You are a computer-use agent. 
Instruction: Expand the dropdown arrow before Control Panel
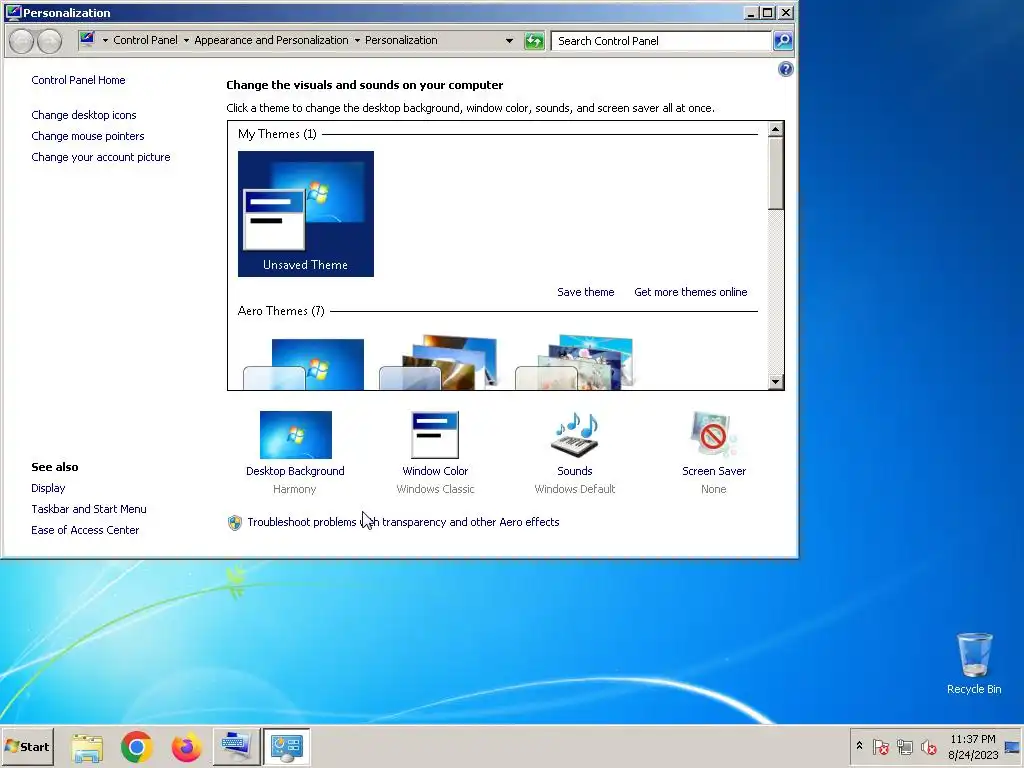(x=105, y=40)
